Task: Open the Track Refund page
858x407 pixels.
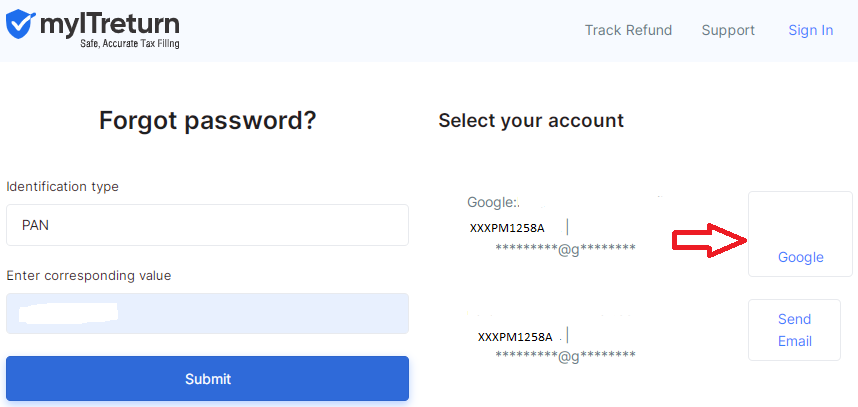Action: (628, 30)
